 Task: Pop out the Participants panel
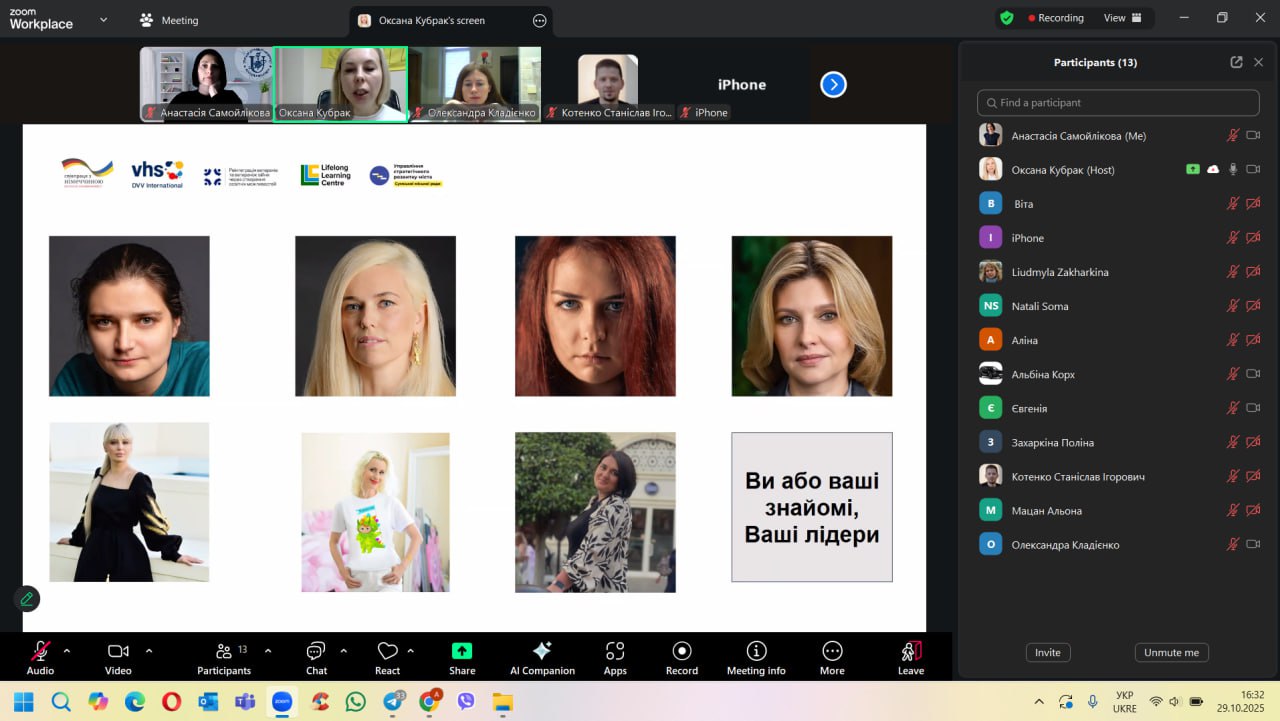[x=1236, y=62]
